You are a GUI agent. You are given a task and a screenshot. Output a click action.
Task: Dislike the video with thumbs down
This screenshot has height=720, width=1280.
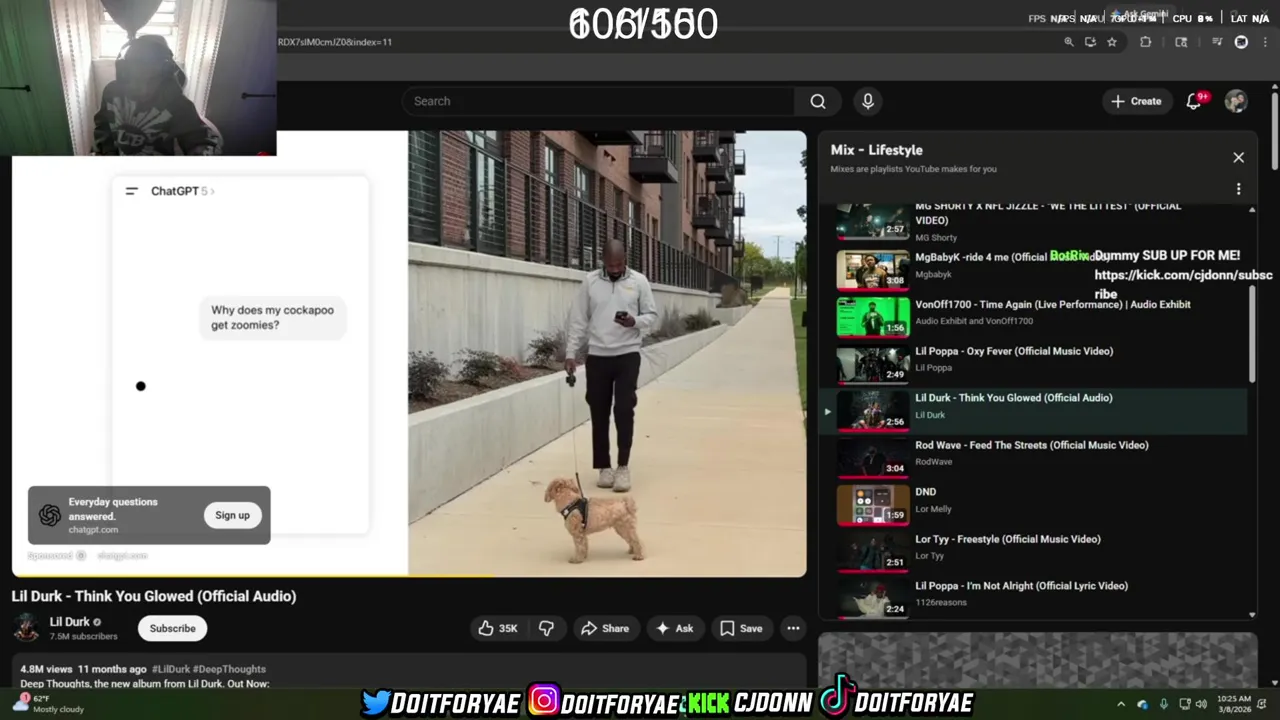[x=546, y=628]
